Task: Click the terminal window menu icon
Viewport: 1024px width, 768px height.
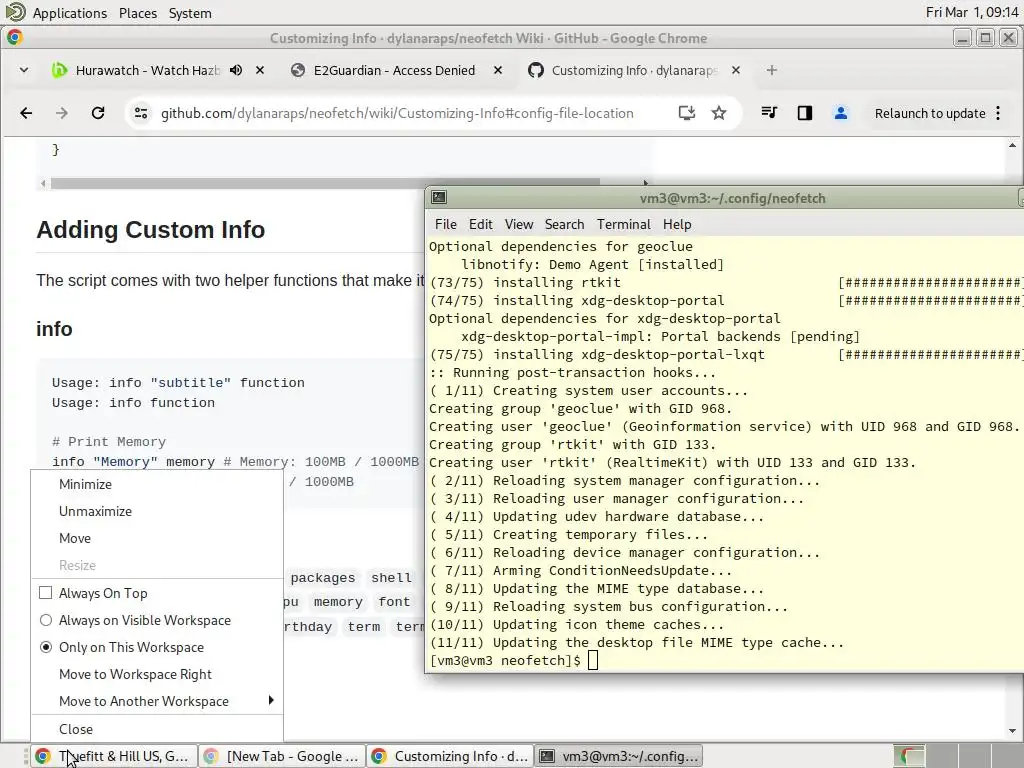Action: pyautogui.click(x=439, y=197)
